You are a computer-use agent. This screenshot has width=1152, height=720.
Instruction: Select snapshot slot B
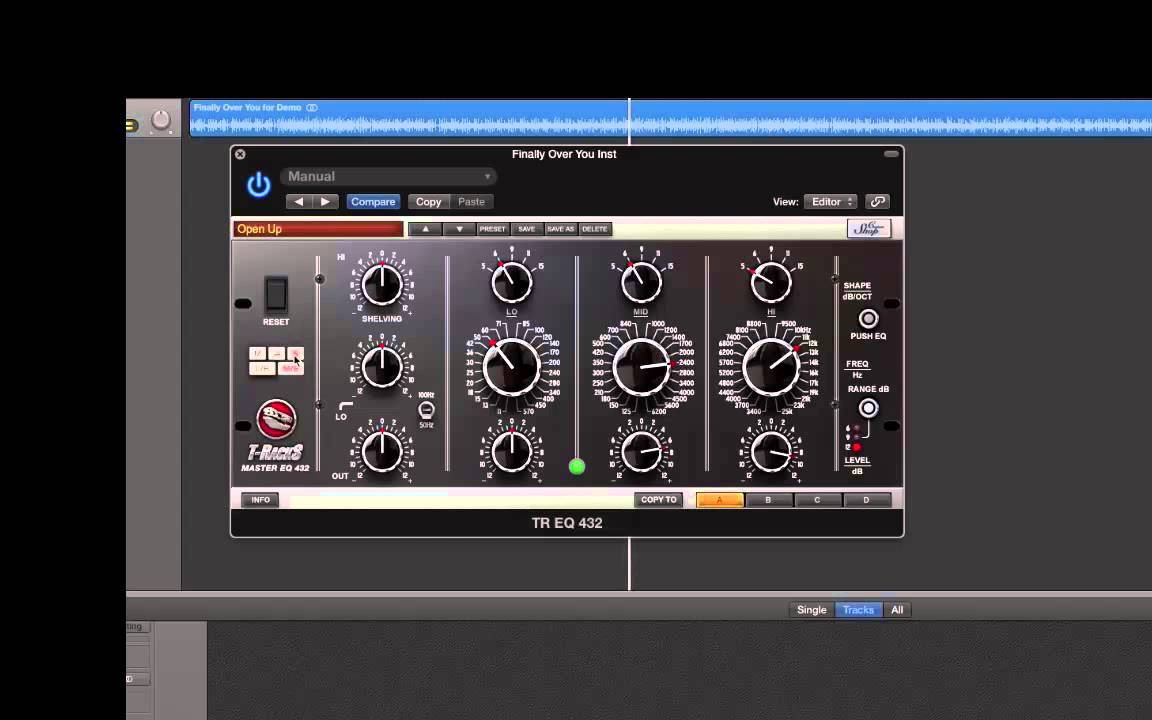[768, 500]
